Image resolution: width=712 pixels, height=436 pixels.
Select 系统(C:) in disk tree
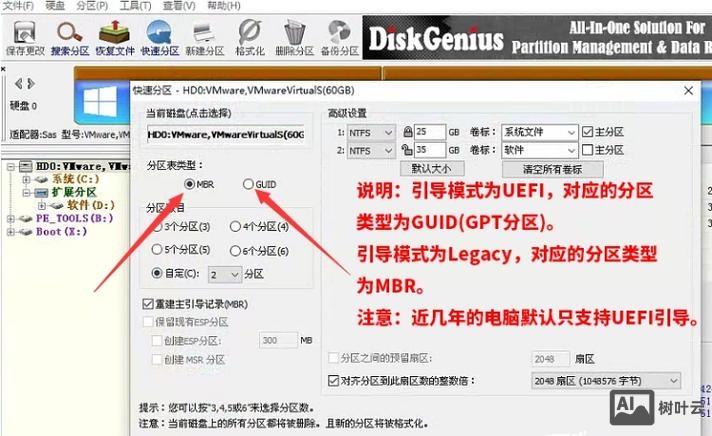[x=75, y=179]
